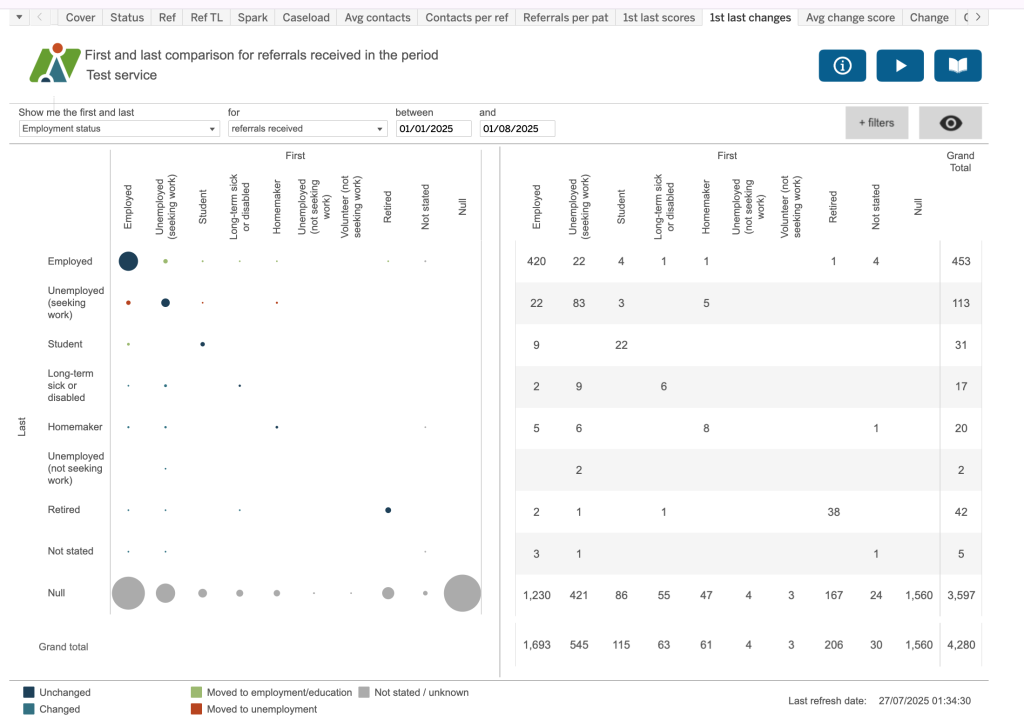Click the end date field 01/08/2025
The image size is (1024, 721).
tap(516, 129)
